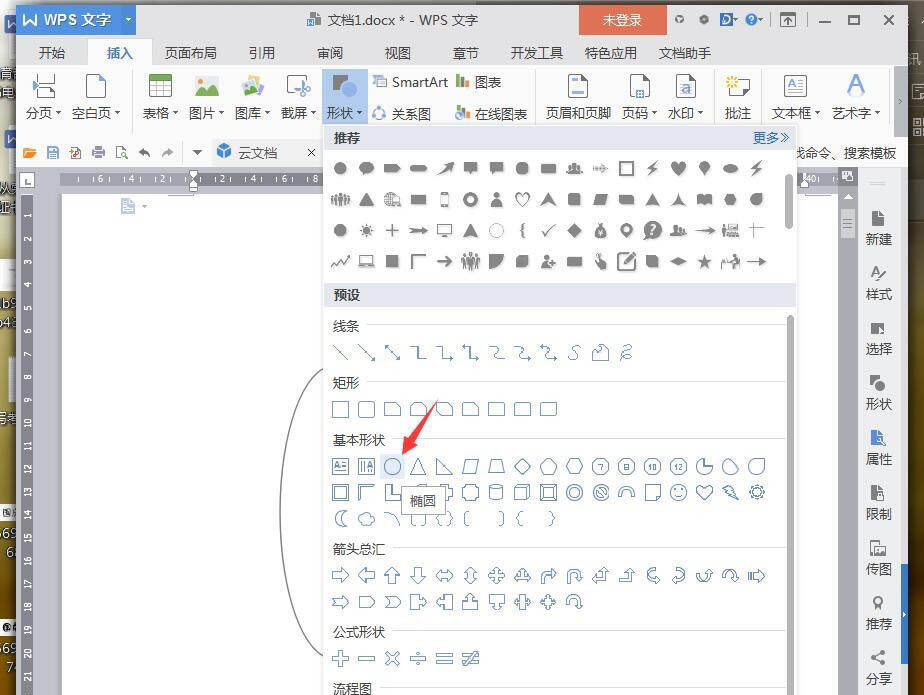Click the ruler tab selector corner box
The width and height of the screenshot is (924, 695).
click(x=28, y=180)
